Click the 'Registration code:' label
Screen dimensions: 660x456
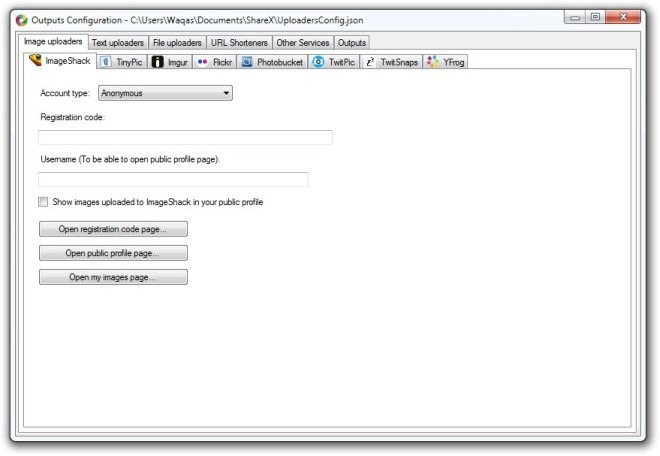[72, 117]
